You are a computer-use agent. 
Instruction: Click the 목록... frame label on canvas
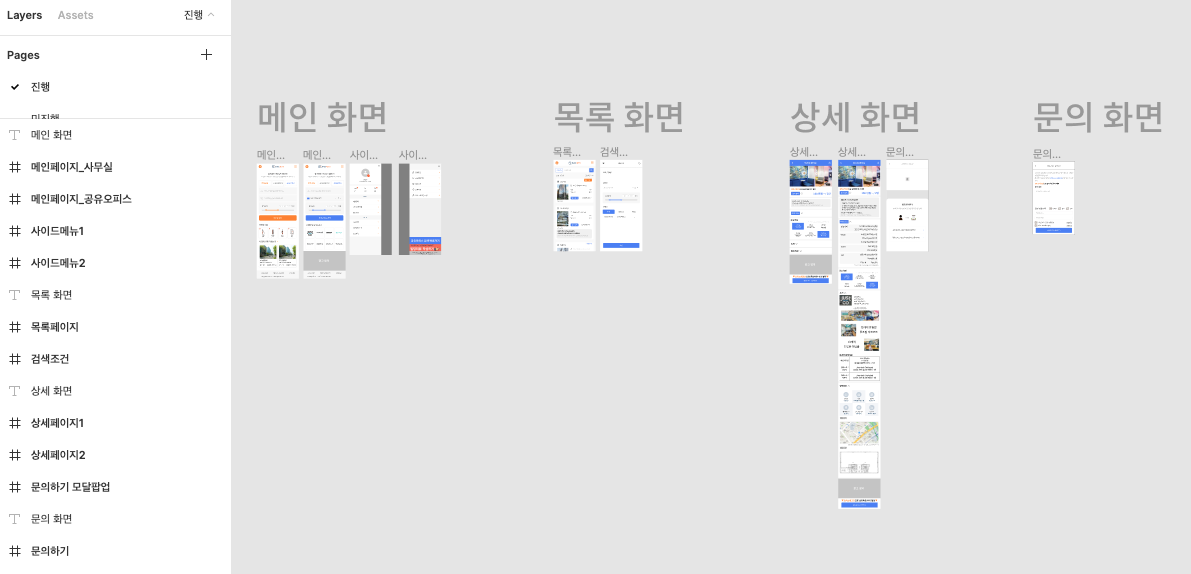[567, 152]
